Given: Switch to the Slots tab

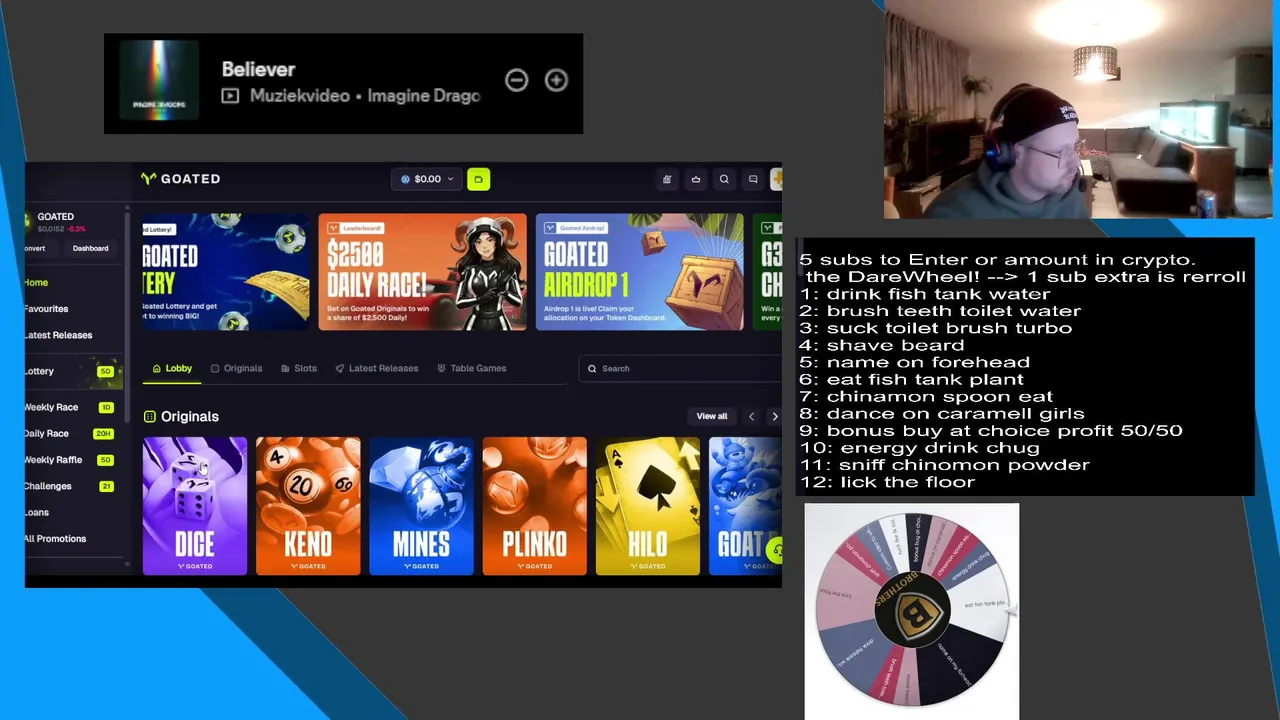Looking at the screenshot, I should pos(299,368).
